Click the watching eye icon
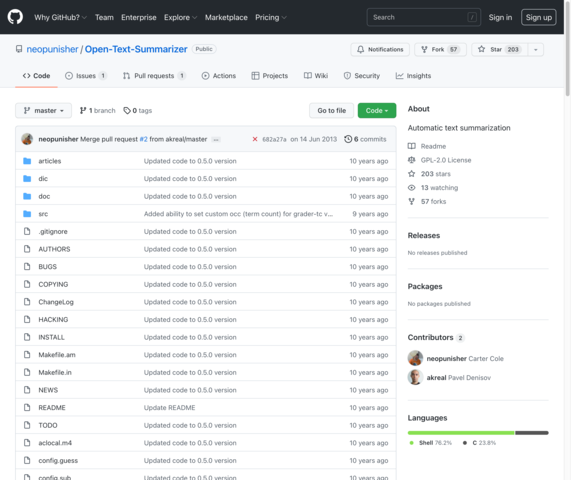Screen dimensions: 571x480 tap(411, 188)
